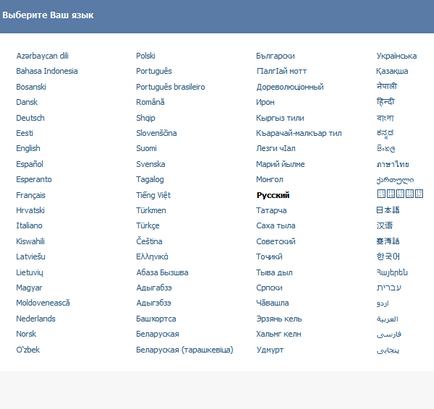The width and height of the screenshot is (434, 409).
Task: Pick Français as the language
Action: pos(30,195)
